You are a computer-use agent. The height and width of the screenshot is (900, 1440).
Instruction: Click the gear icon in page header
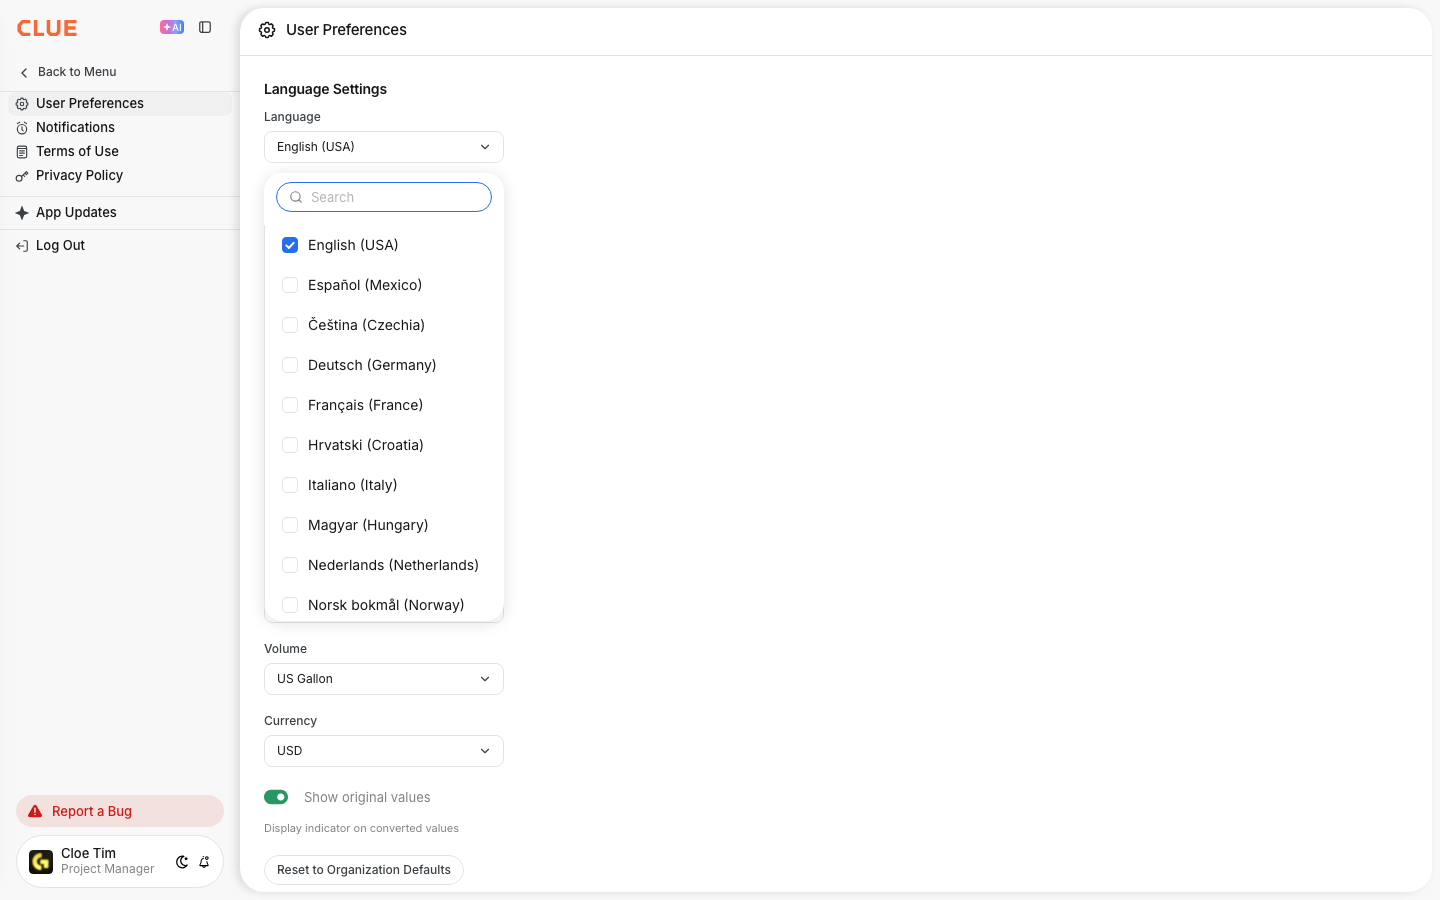coord(267,30)
